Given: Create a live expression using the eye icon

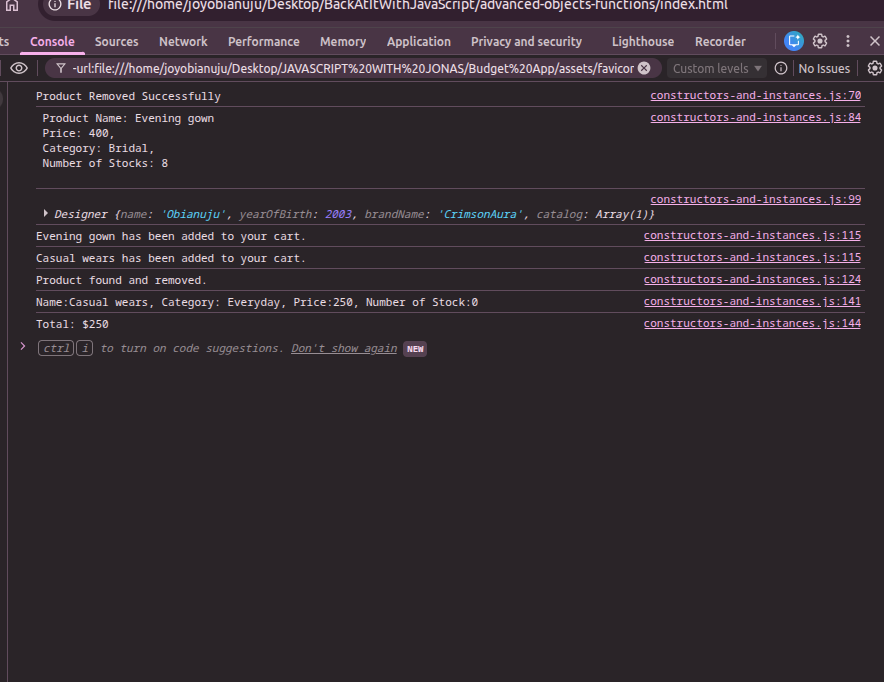Looking at the screenshot, I should (18, 68).
